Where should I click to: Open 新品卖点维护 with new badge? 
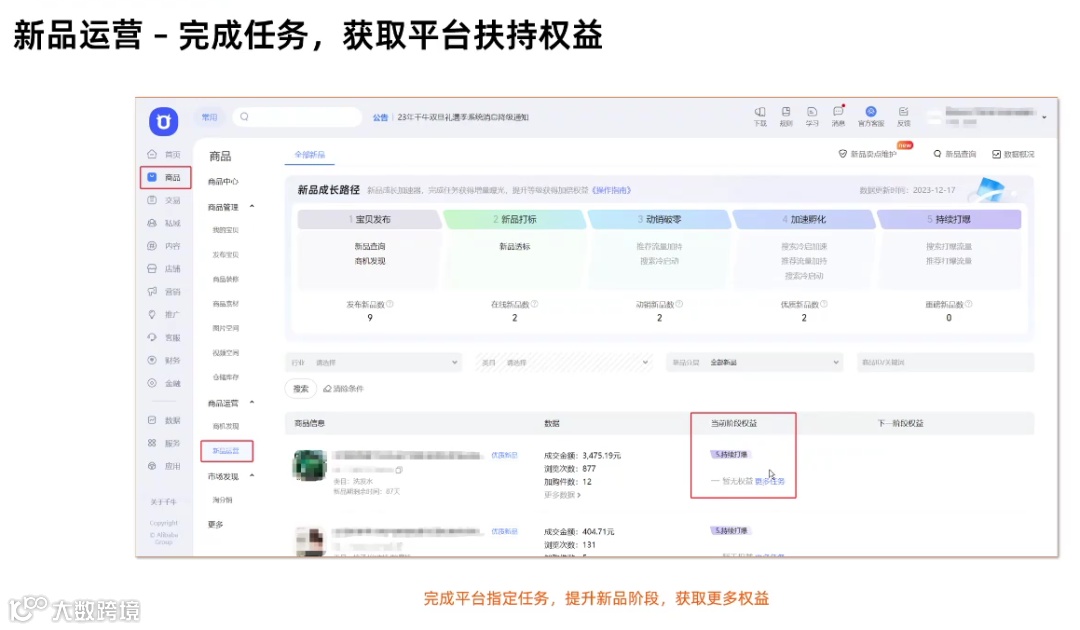click(x=868, y=154)
